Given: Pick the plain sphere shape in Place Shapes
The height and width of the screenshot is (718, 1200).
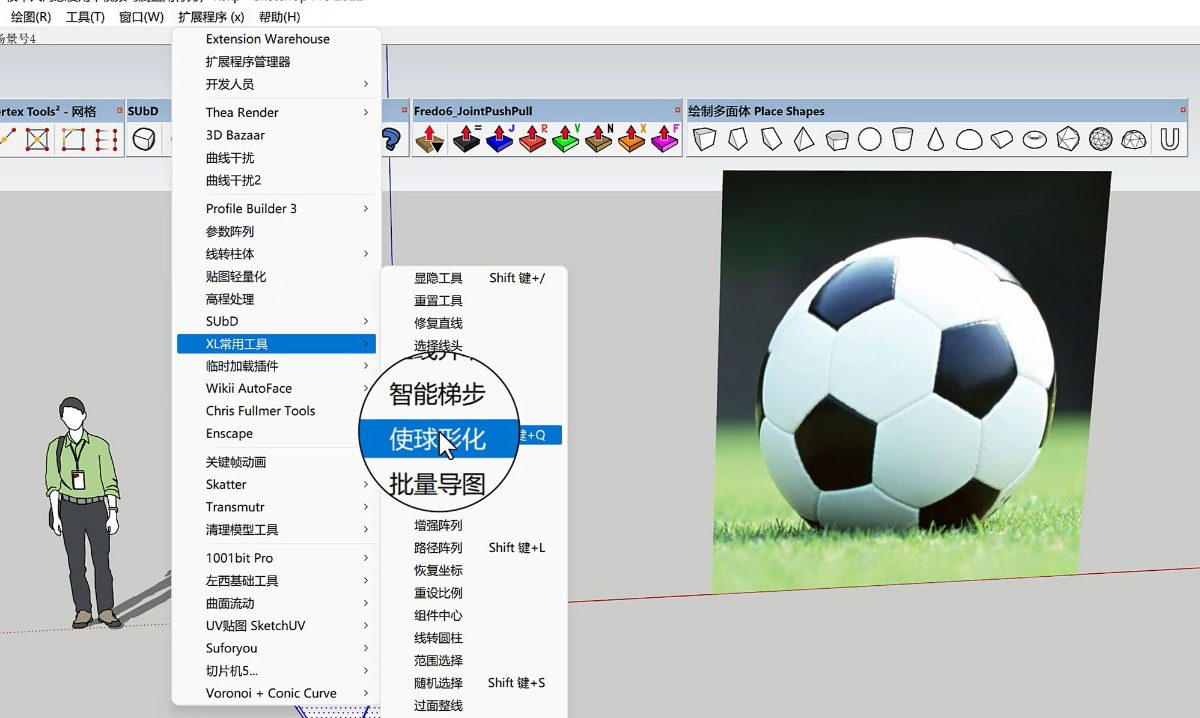Looking at the screenshot, I should 870,139.
